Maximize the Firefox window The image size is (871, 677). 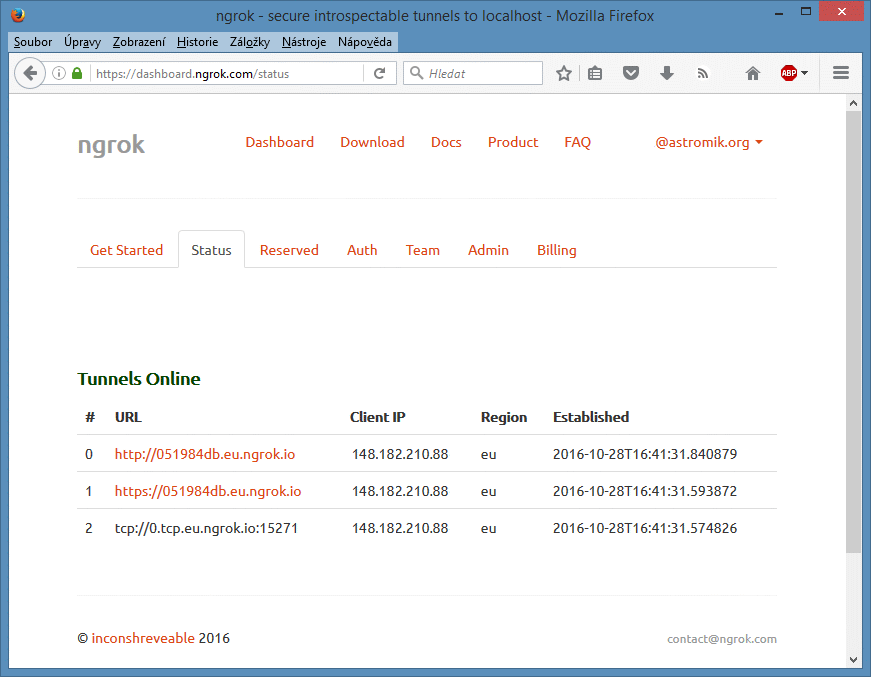(x=805, y=12)
